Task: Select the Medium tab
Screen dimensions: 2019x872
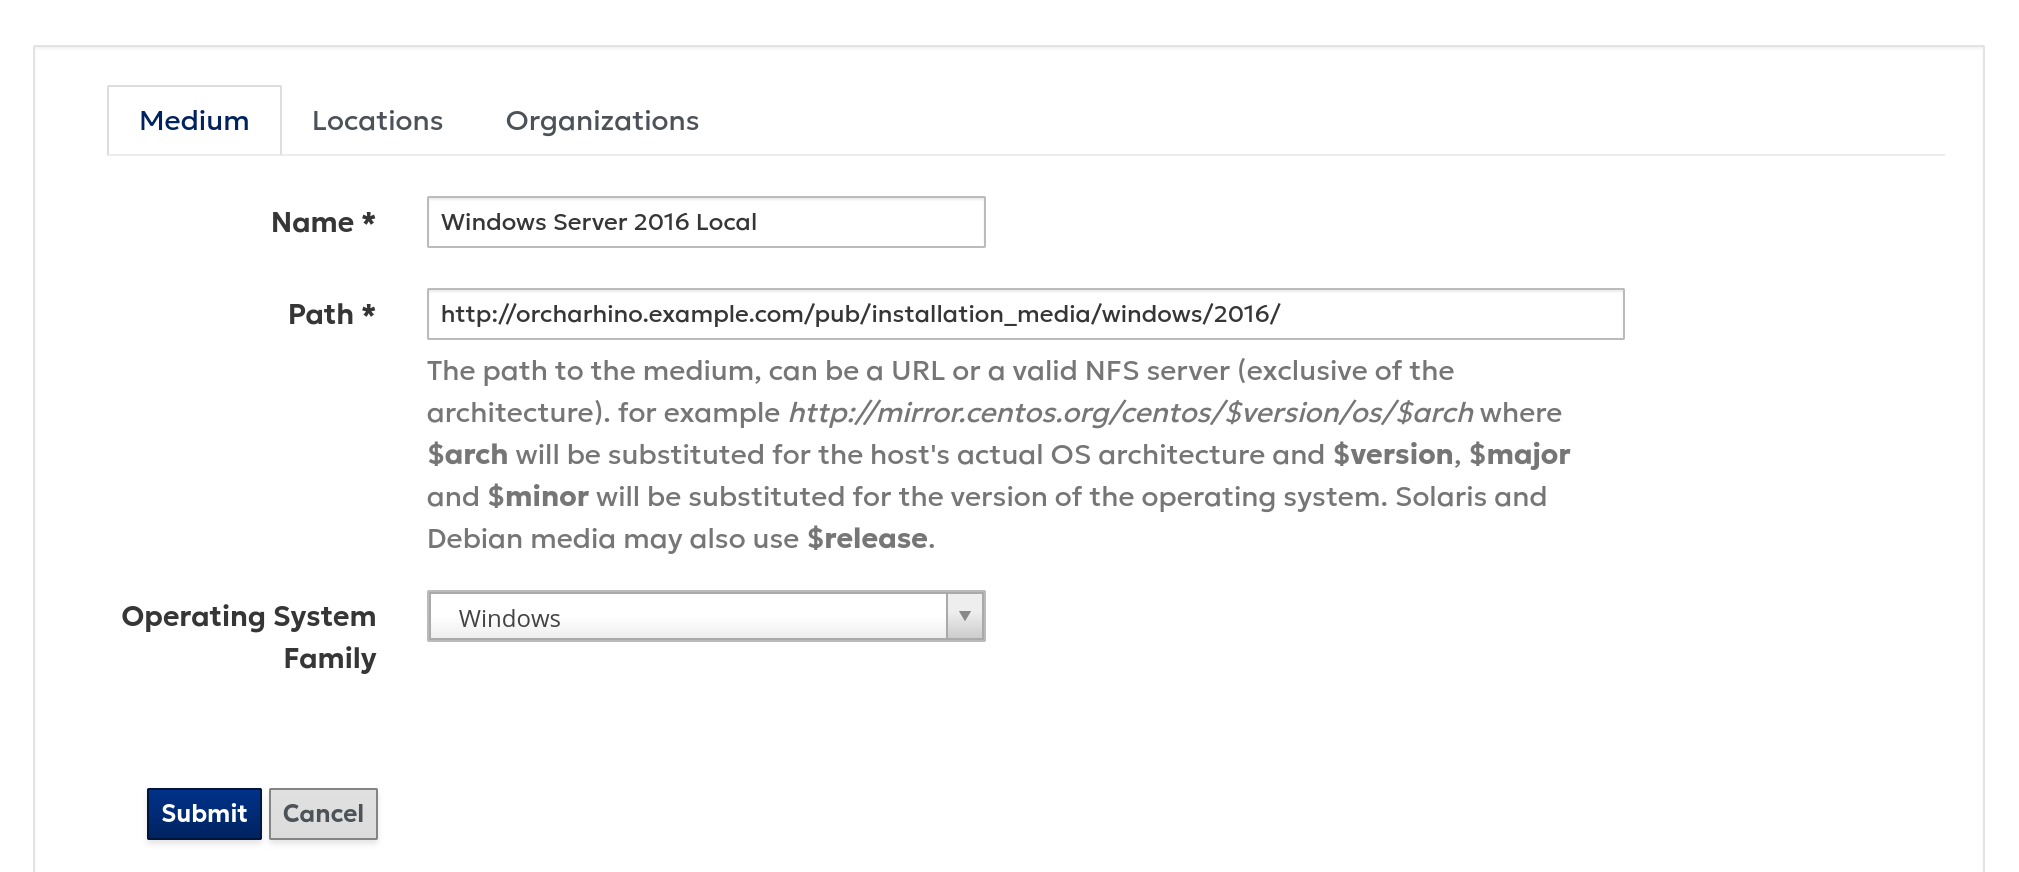Action: (x=194, y=121)
